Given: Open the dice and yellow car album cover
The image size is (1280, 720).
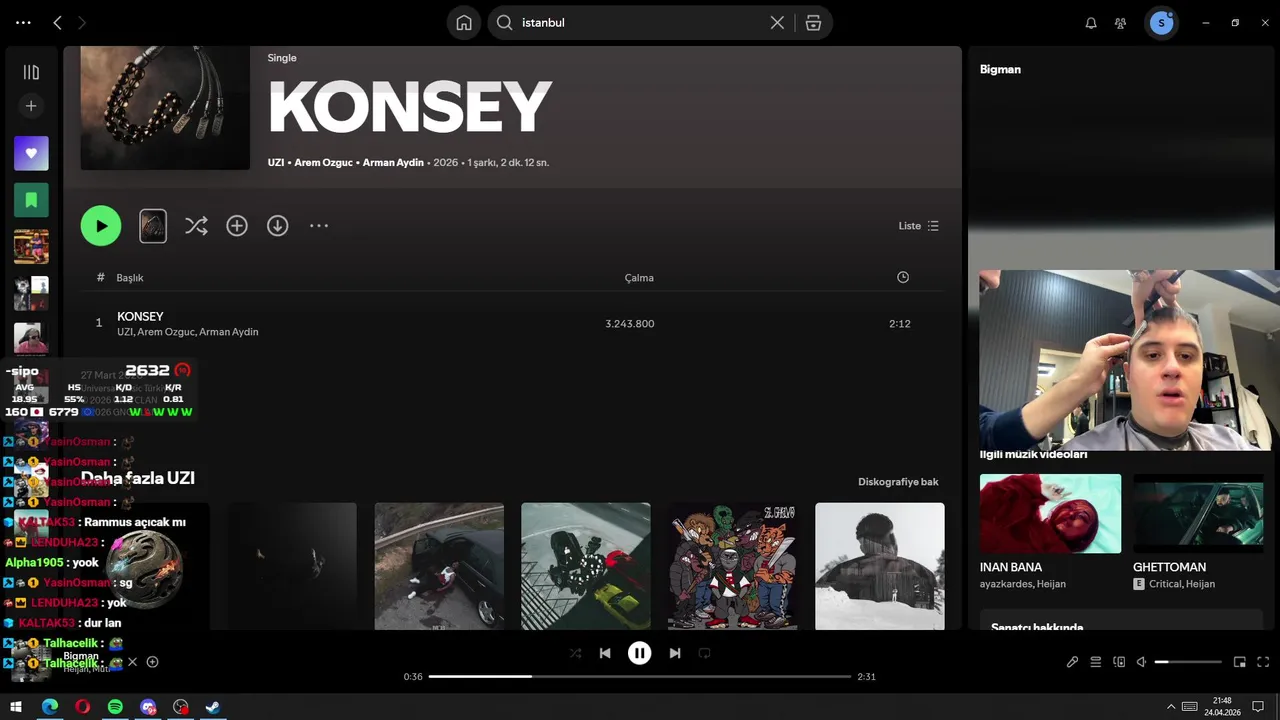Looking at the screenshot, I should pyautogui.click(x=586, y=566).
